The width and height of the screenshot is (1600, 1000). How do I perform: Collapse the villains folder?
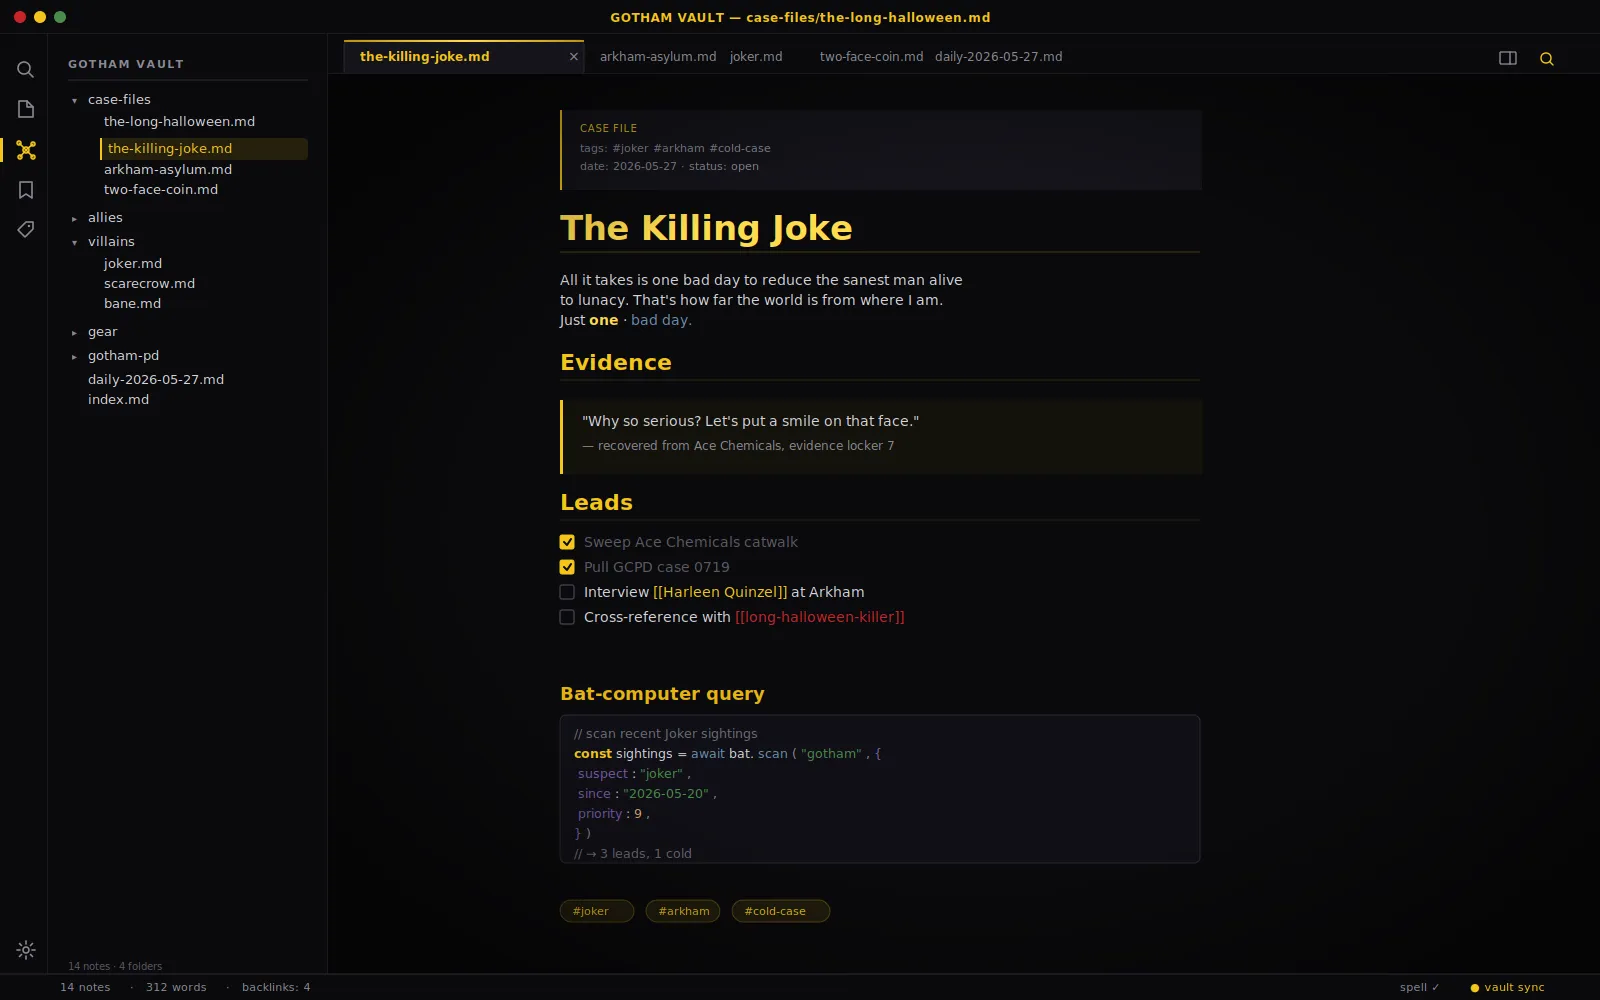[x=74, y=242]
